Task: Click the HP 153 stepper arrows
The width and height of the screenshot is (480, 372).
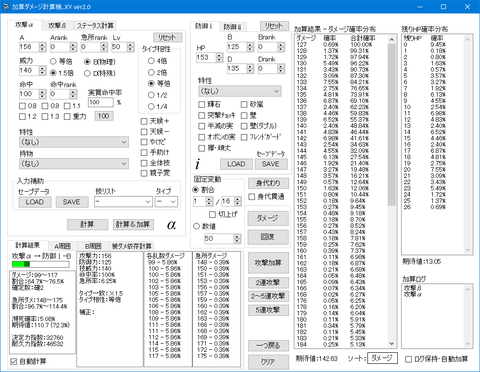Action: 219,57
